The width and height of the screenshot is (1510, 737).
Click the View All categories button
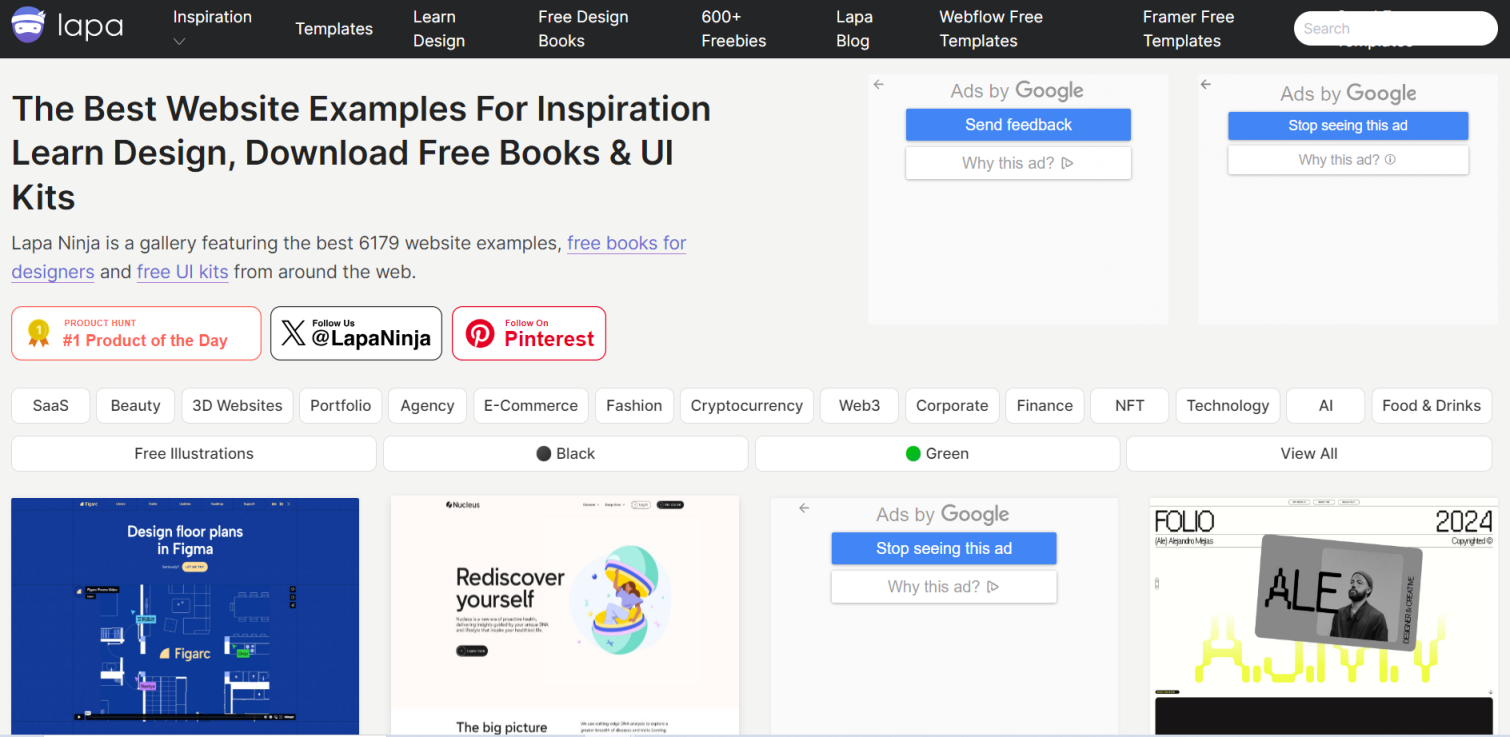(1309, 454)
